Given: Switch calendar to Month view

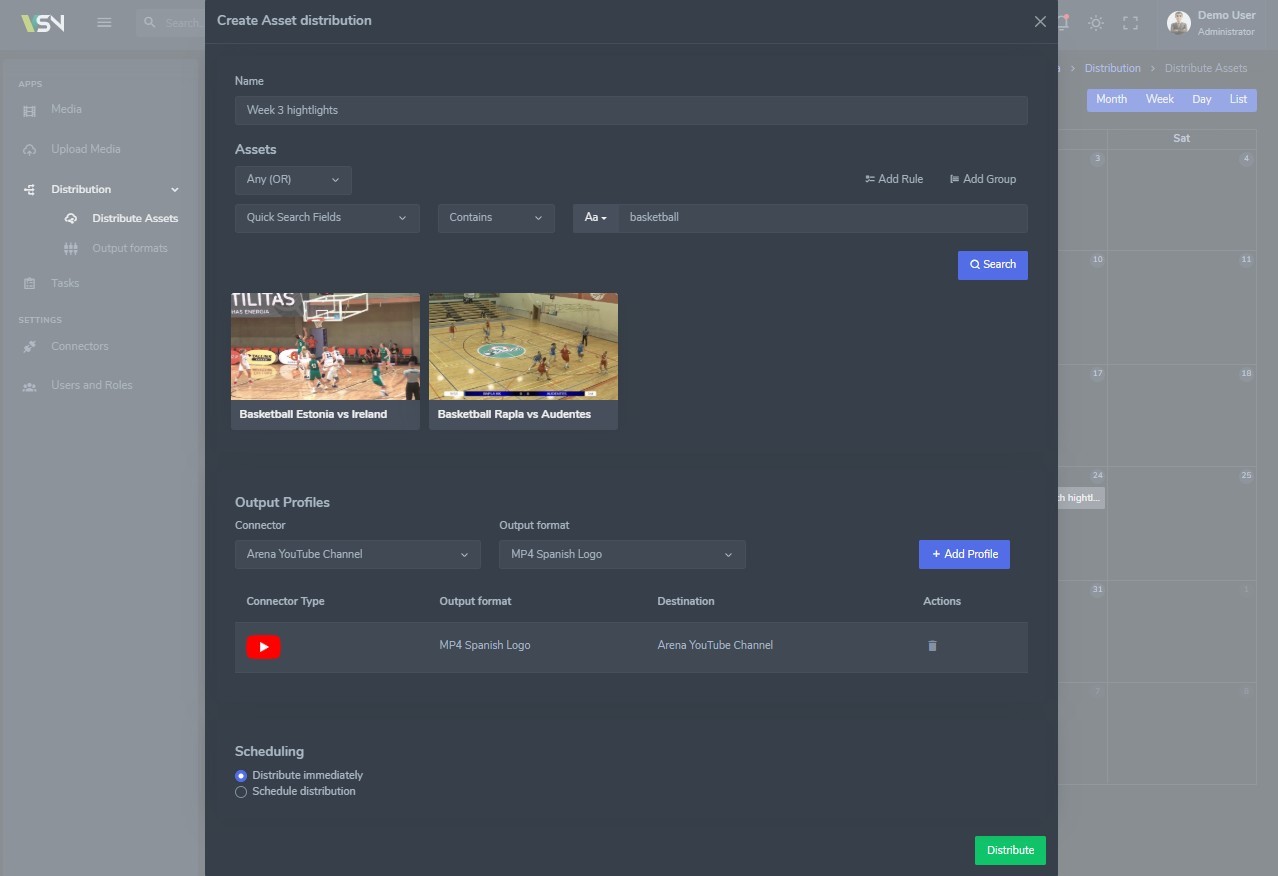Looking at the screenshot, I should (x=1111, y=99).
